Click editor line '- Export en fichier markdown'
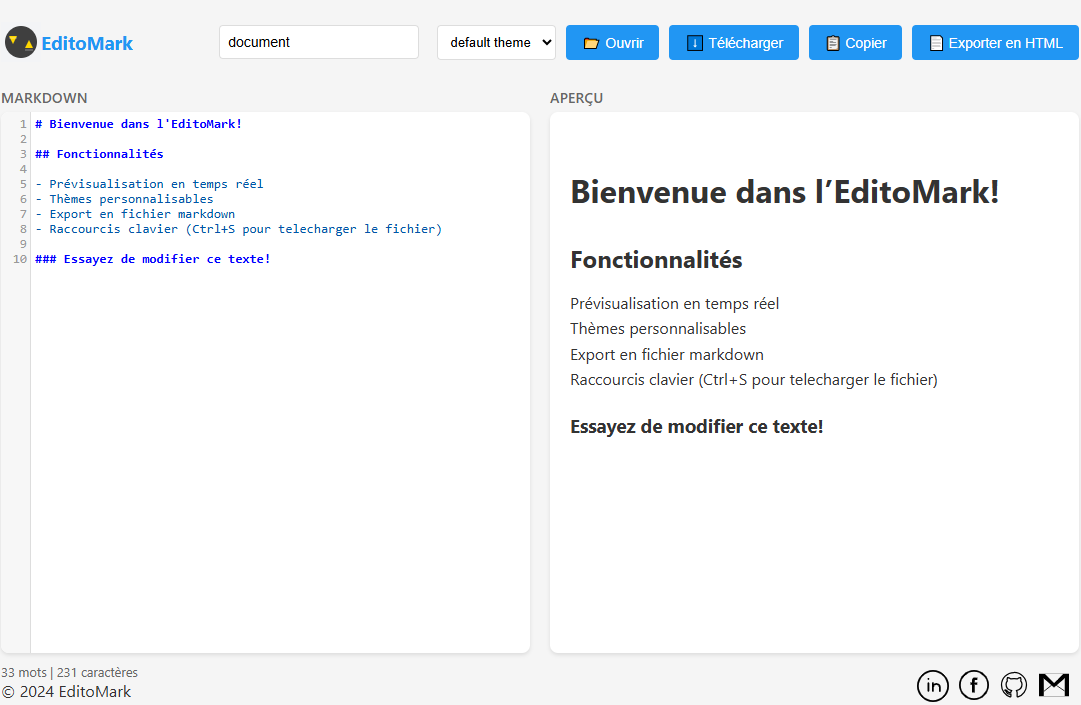The height and width of the screenshot is (705, 1081). click(135, 214)
